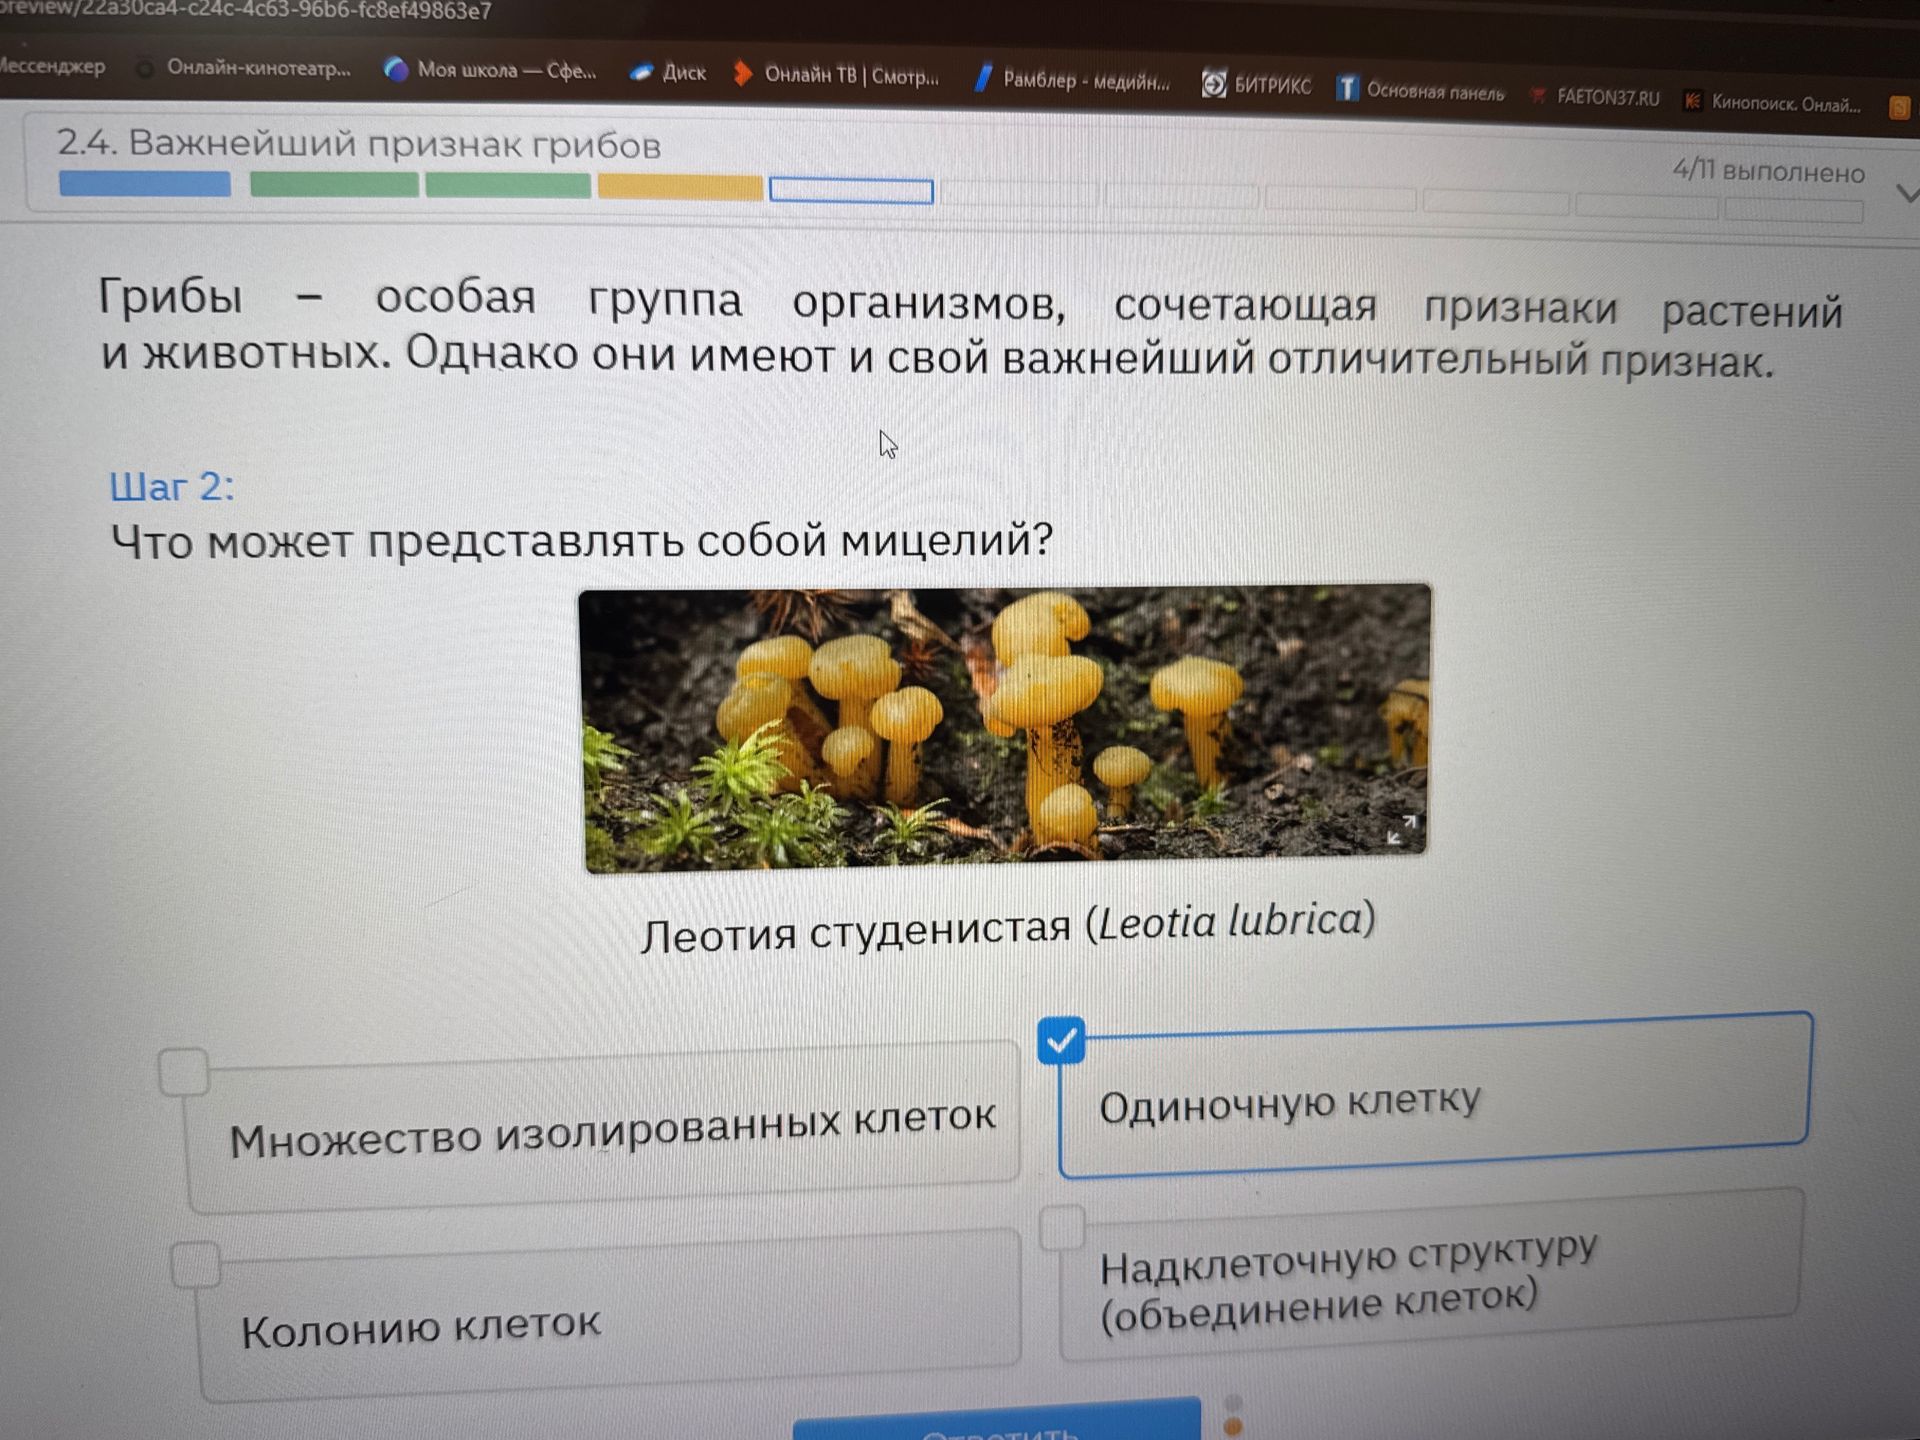The image size is (1920, 1440).
Task: Click the Онлайн ТВ bookmark icon
Action: pos(742,74)
